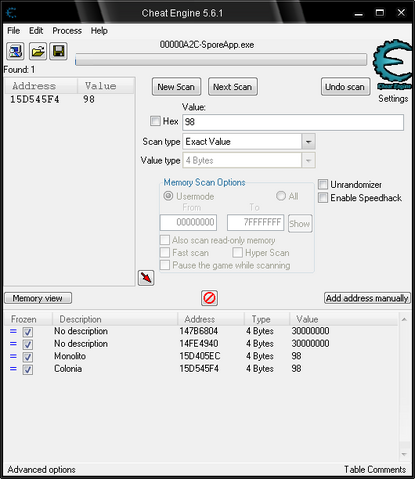415x479 pixels.
Task: Open the Value type dropdown
Action: (308, 161)
